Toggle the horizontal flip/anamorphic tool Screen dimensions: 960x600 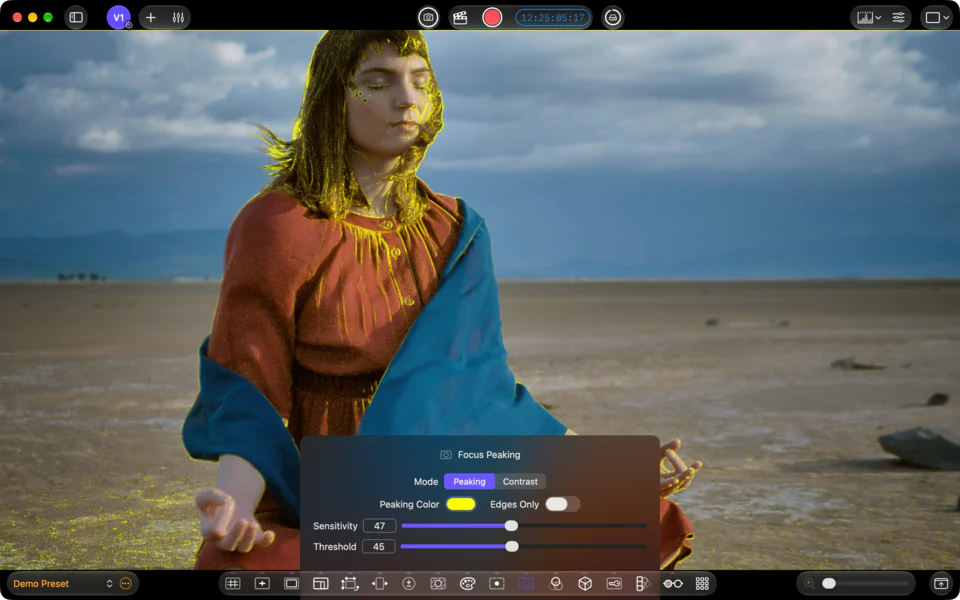pyautogui.click(x=380, y=583)
